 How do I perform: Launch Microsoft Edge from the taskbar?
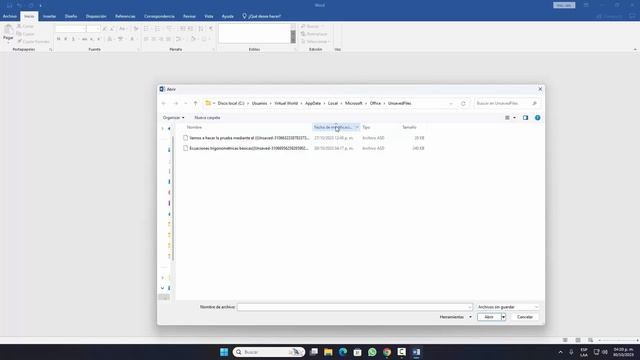(x=343, y=352)
